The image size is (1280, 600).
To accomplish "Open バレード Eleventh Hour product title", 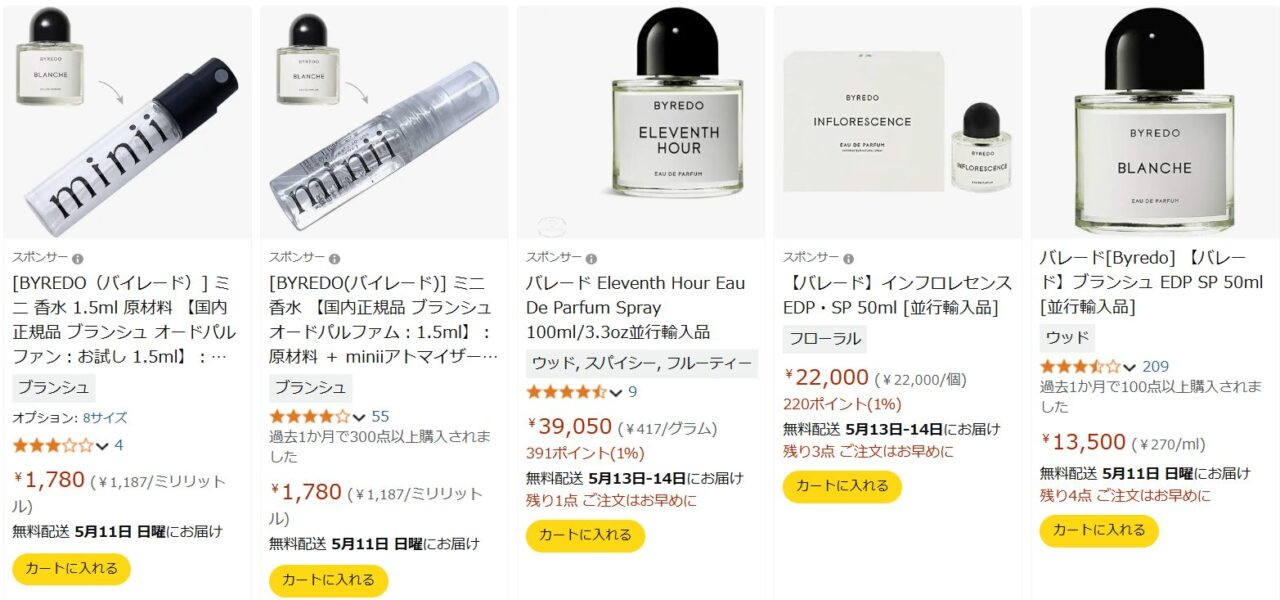I will click(x=636, y=307).
